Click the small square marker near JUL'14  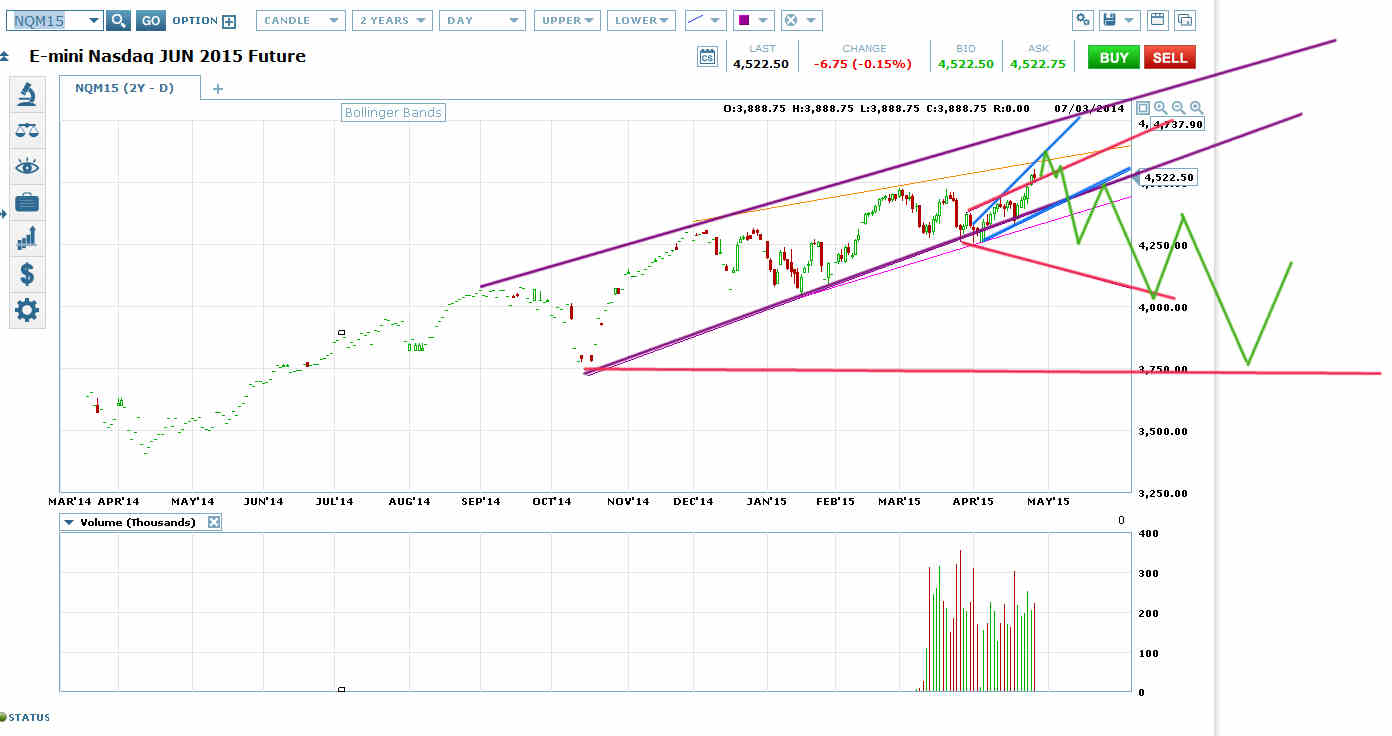(x=342, y=332)
